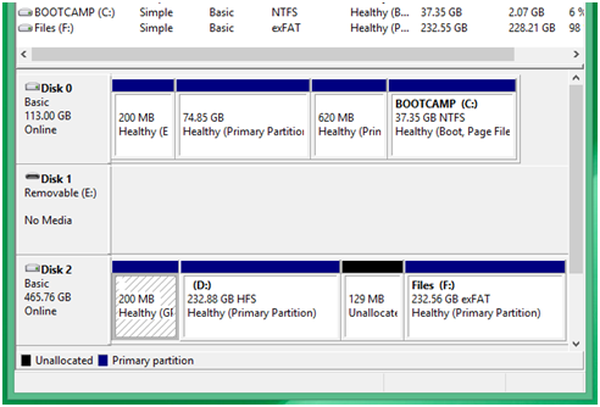Viewport: 600px width, 407px height.
Task: Click the Files (F:) volume drive icon
Action: 25,29
